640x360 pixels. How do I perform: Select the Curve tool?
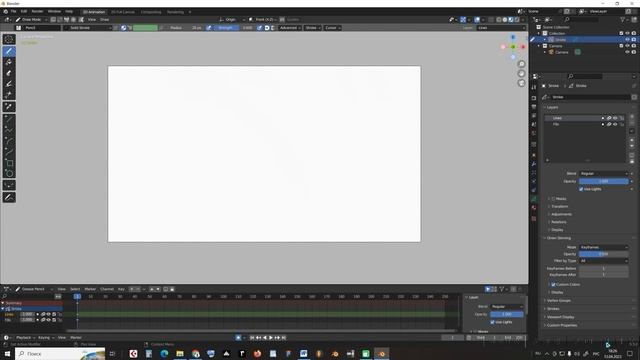coord(9,152)
